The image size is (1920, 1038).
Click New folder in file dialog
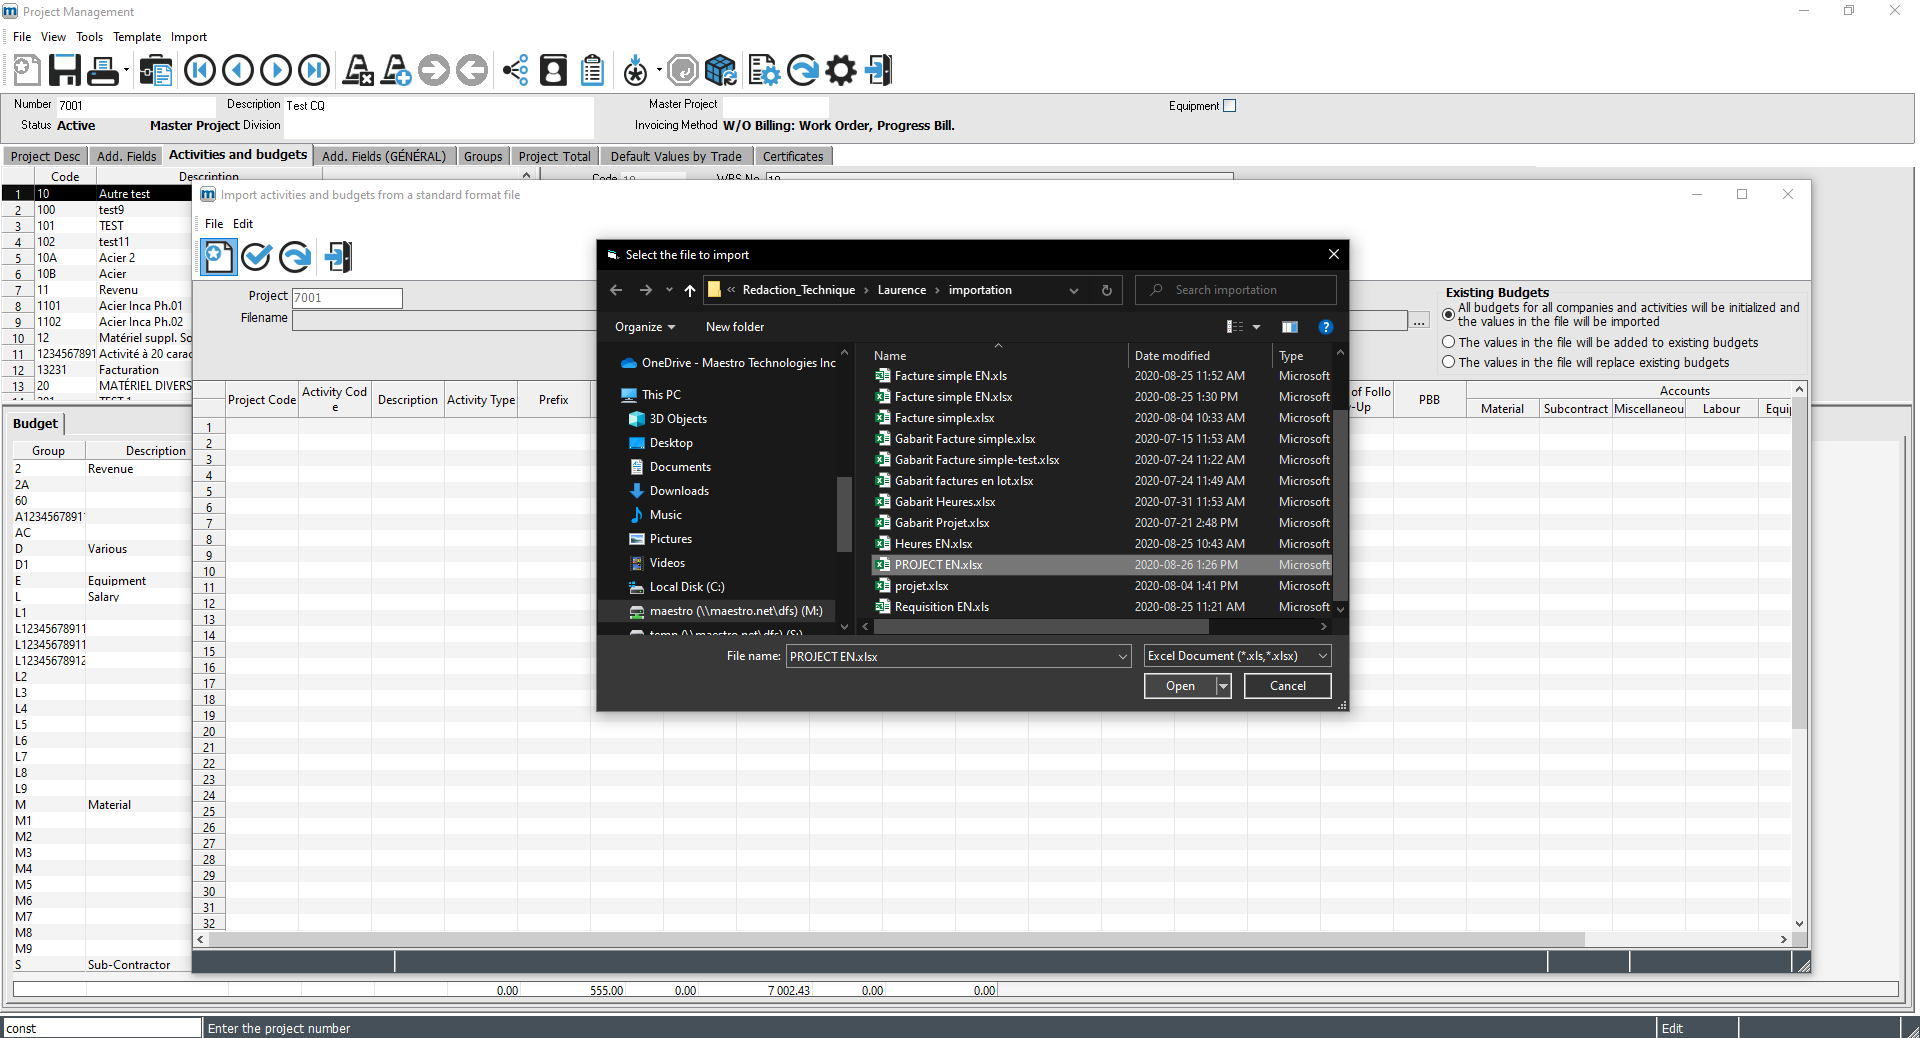[735, 327]
